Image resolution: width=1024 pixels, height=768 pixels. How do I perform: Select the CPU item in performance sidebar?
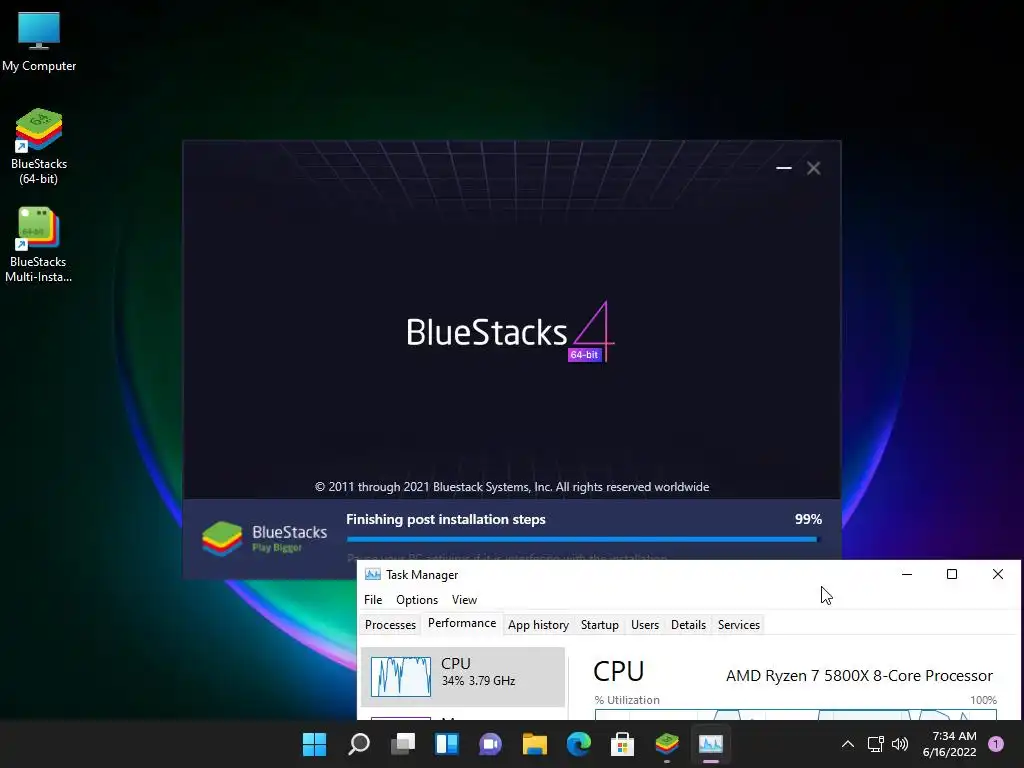pyautogui.click(x=463, y=677)
